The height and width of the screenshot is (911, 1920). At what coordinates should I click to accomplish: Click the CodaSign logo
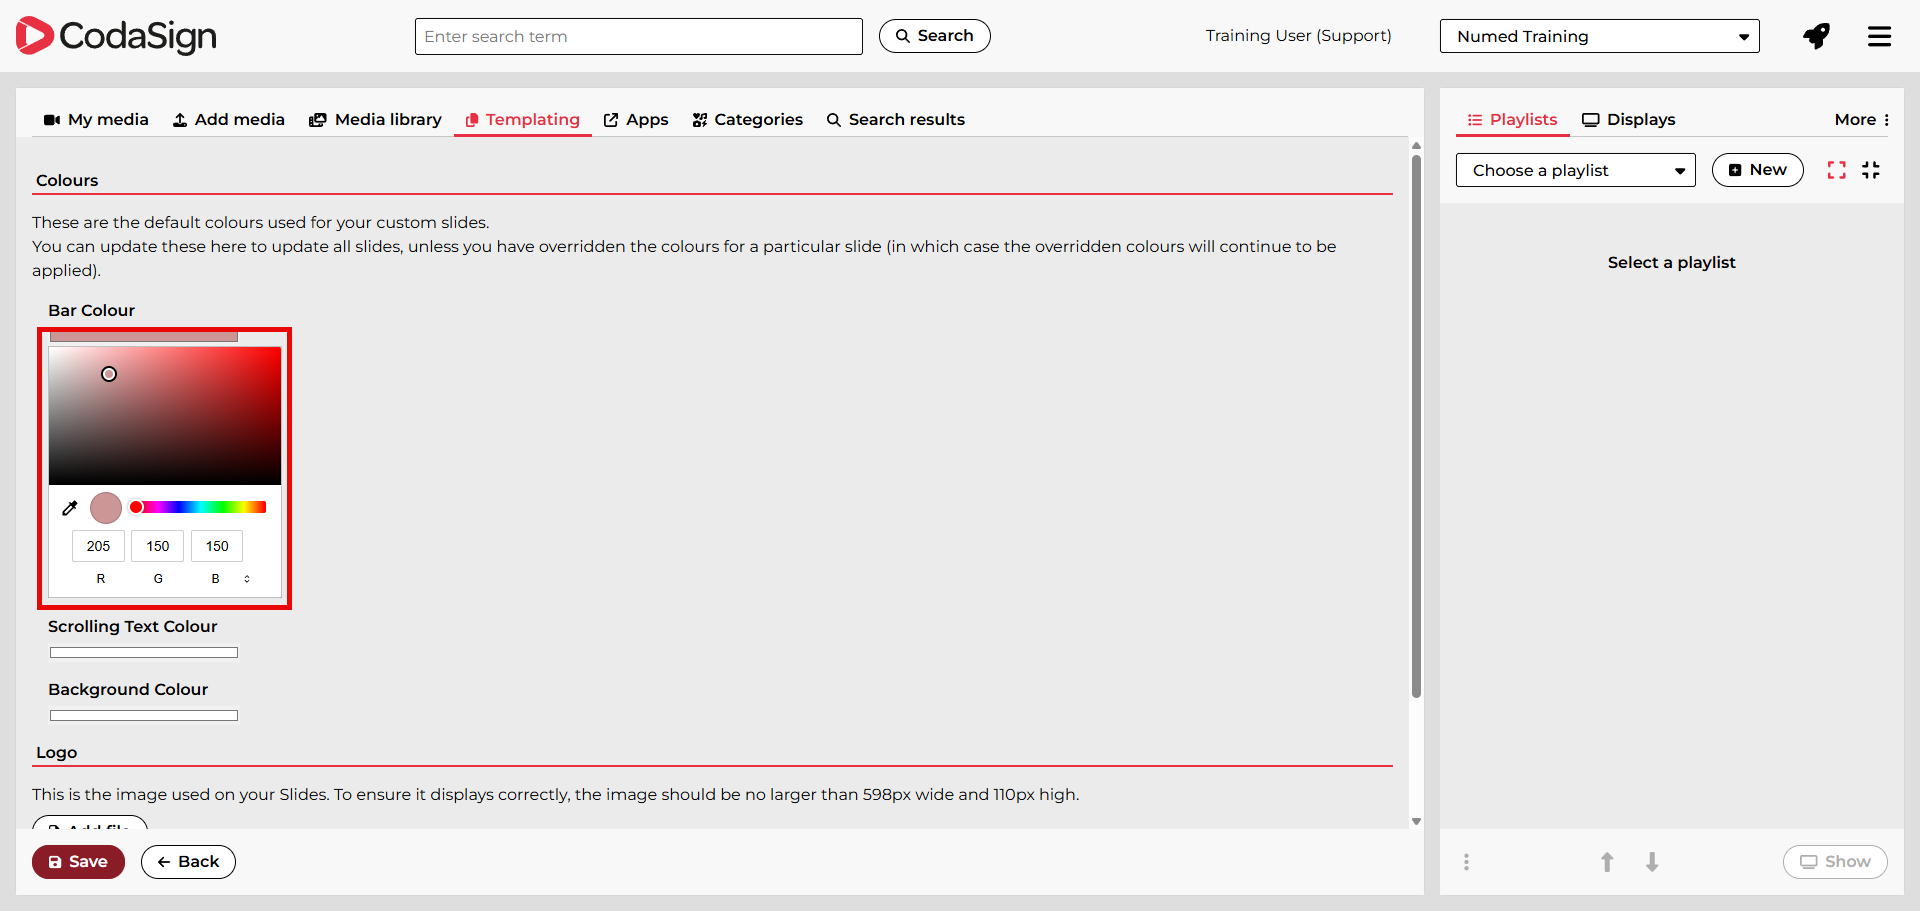116,36
